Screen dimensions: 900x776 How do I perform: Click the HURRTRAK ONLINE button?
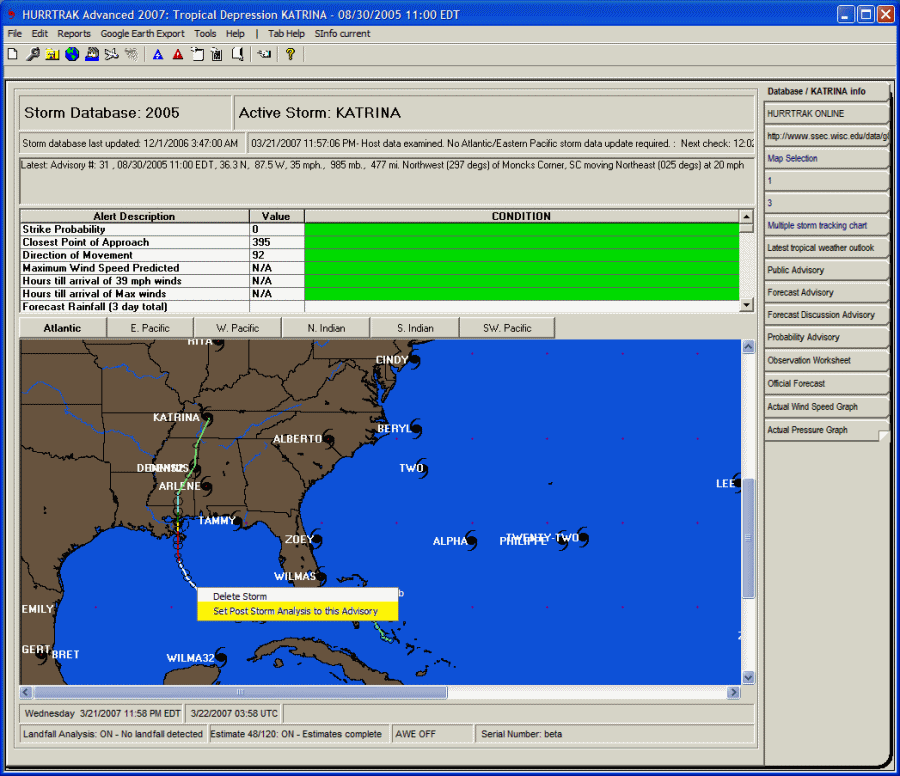827,114
